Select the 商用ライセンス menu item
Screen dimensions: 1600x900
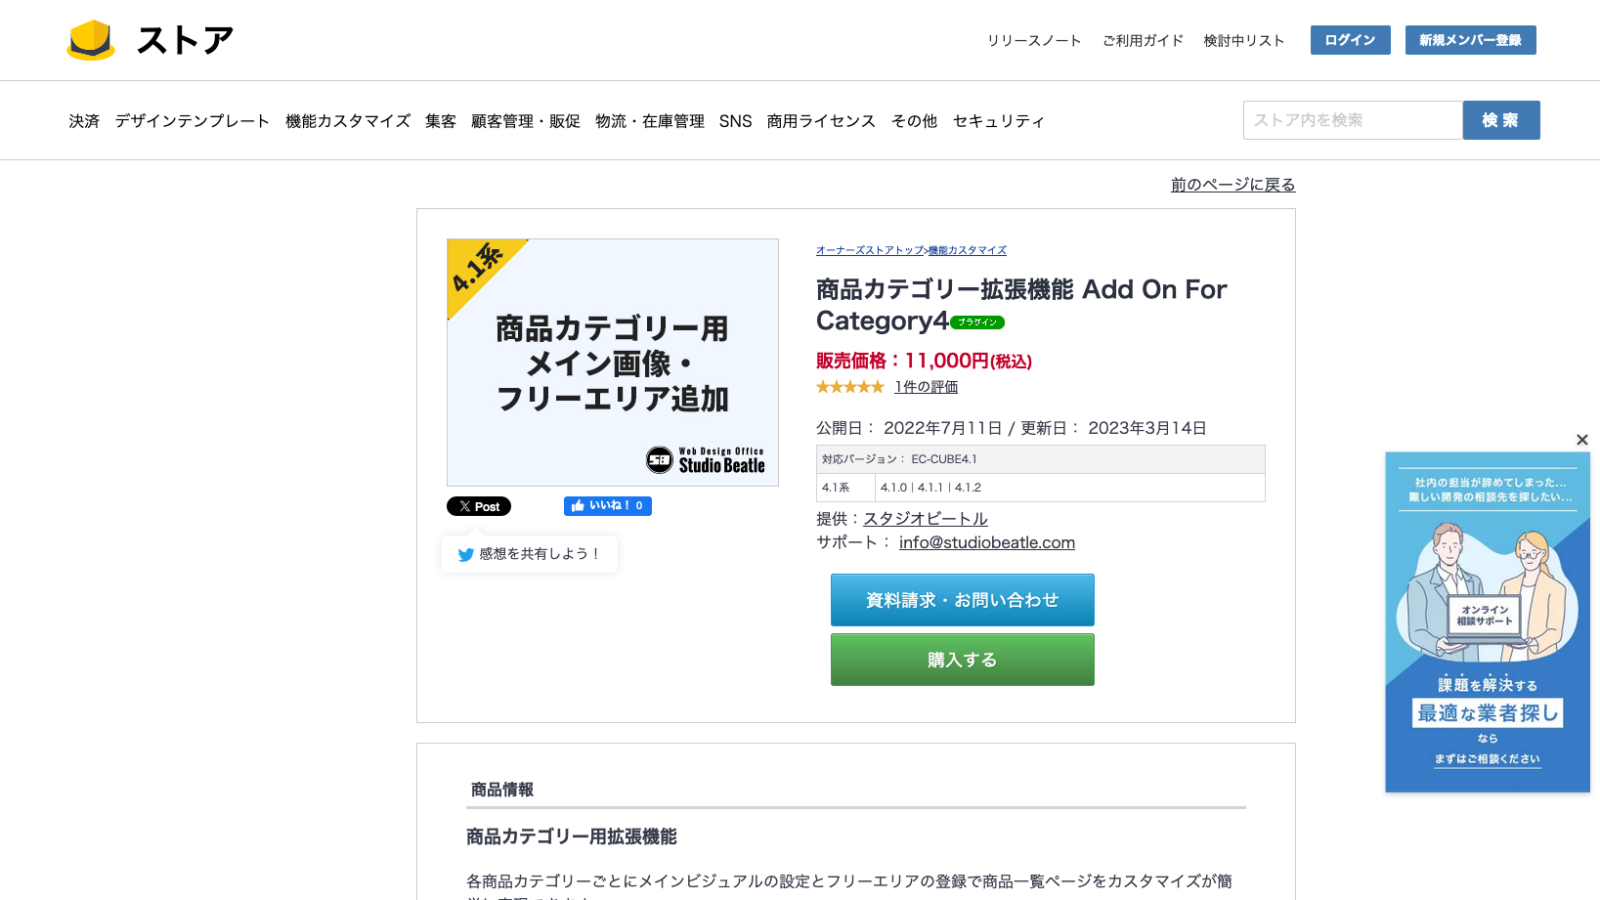click(x=821, y=121)
